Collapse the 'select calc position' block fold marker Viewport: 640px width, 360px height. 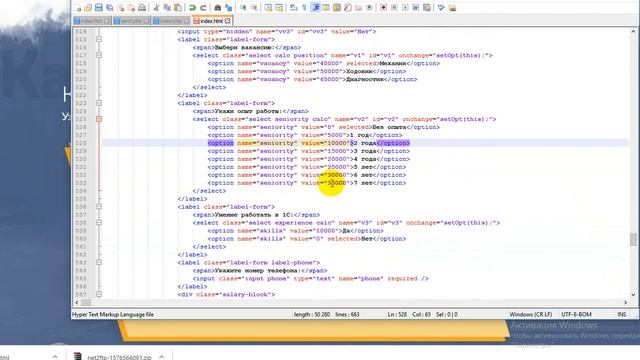click(99, 55)
